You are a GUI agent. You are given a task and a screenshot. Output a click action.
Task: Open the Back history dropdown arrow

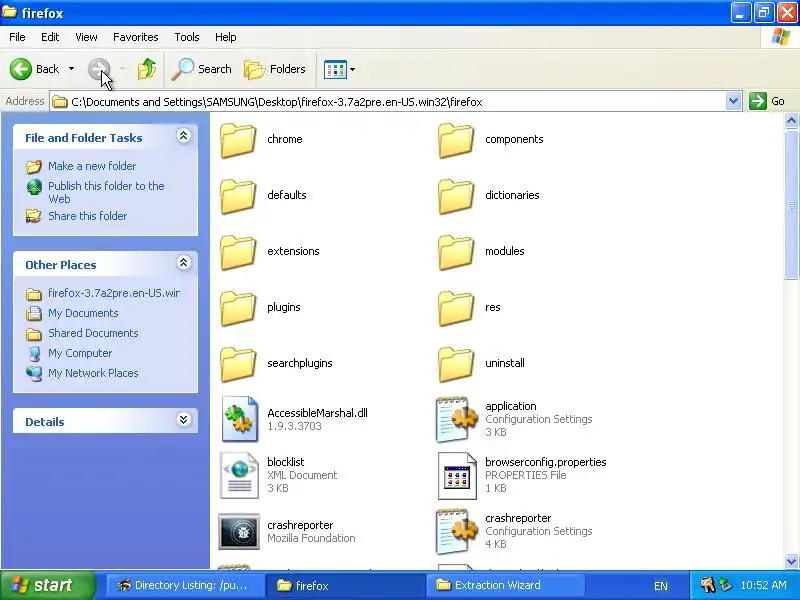71,69
